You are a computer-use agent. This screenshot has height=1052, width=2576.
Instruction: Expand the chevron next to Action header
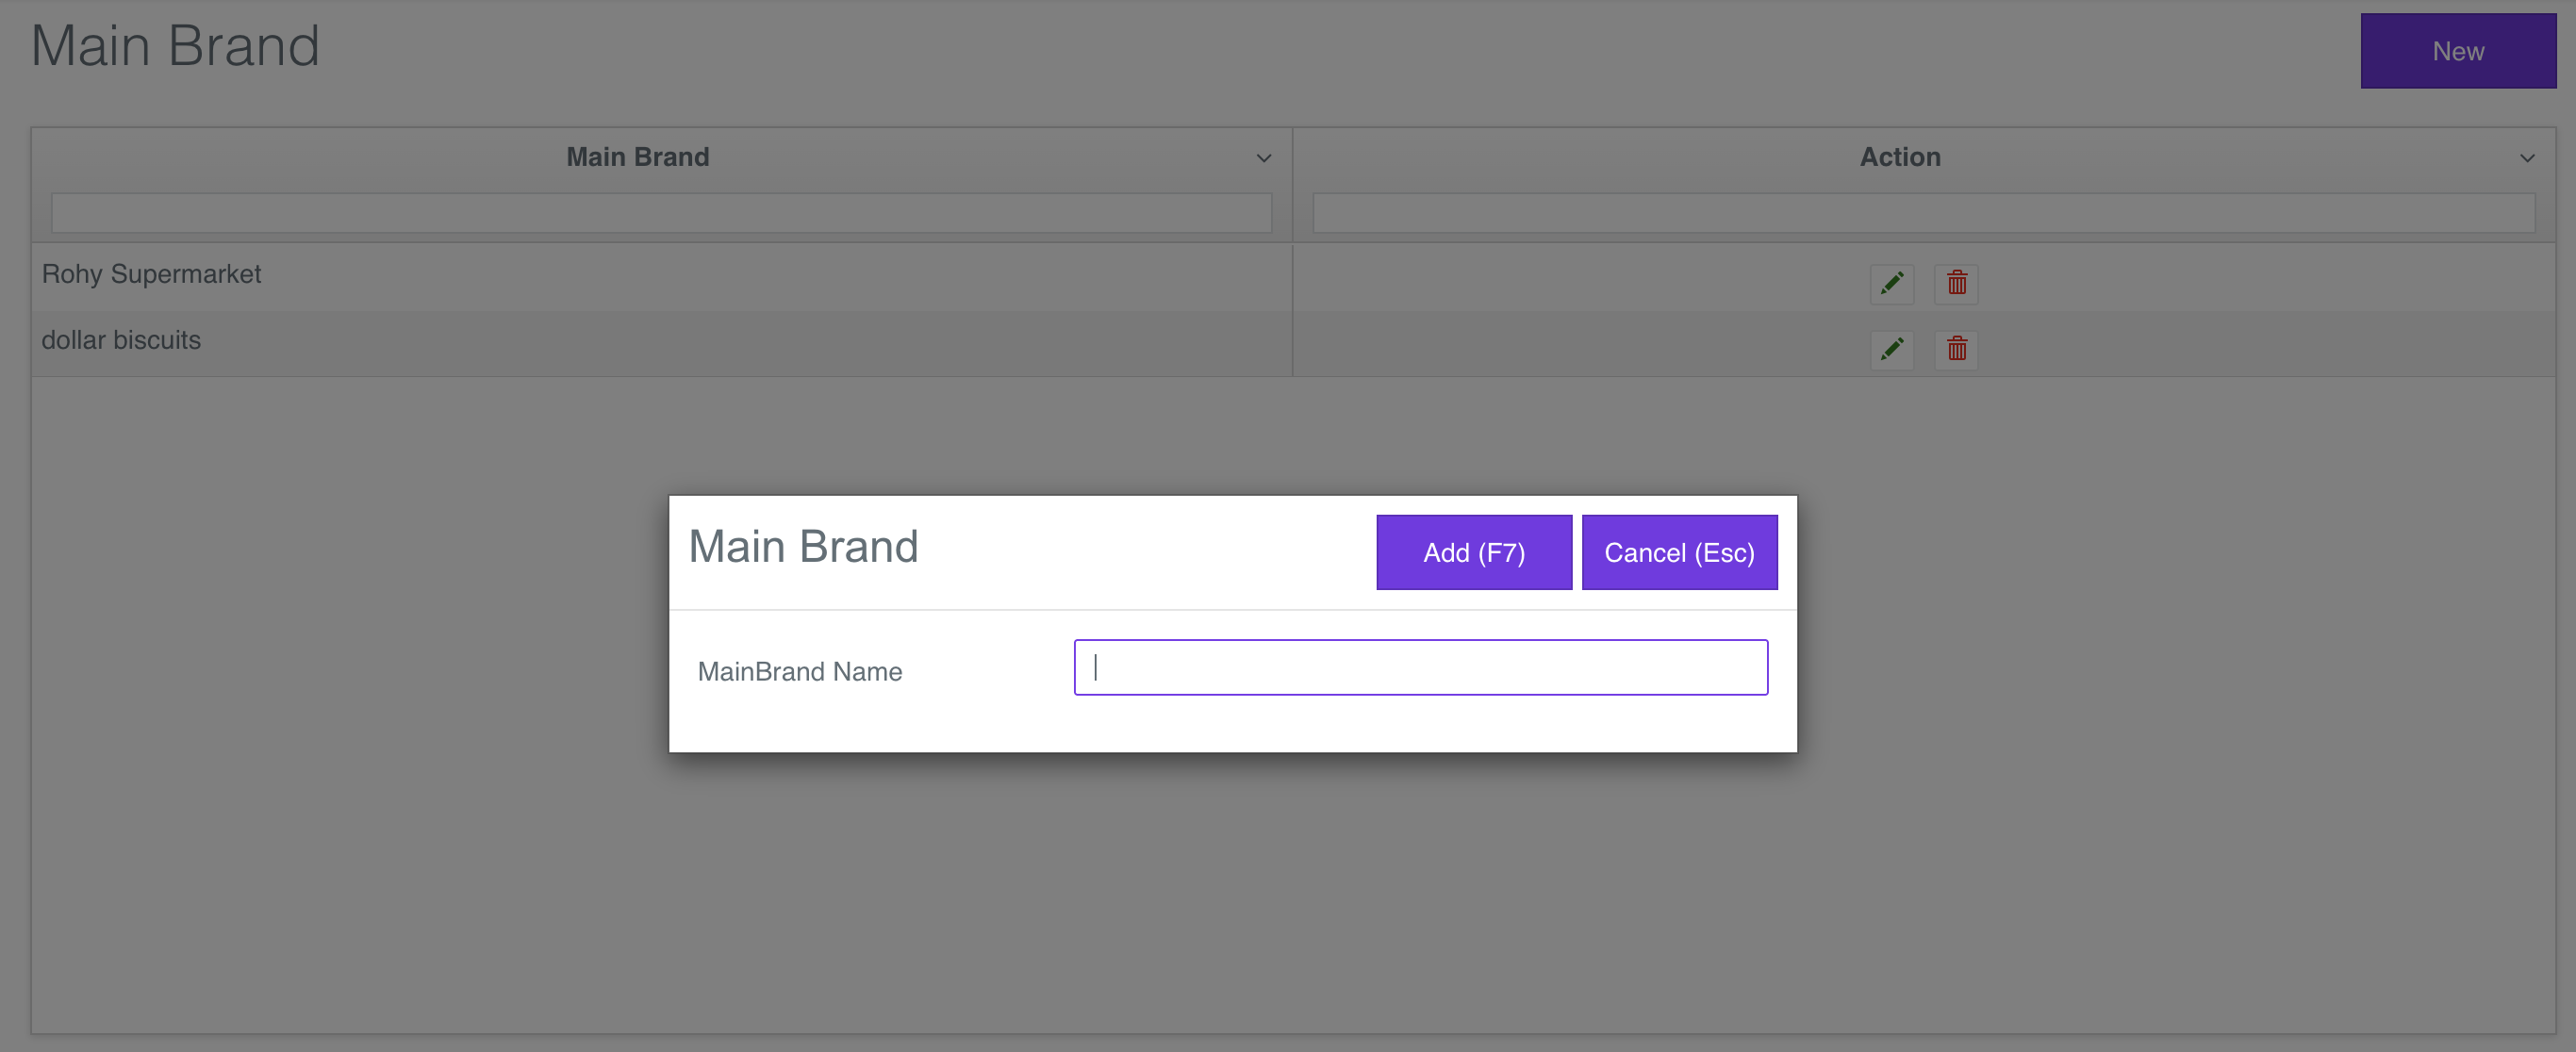tap(2527, 157)
